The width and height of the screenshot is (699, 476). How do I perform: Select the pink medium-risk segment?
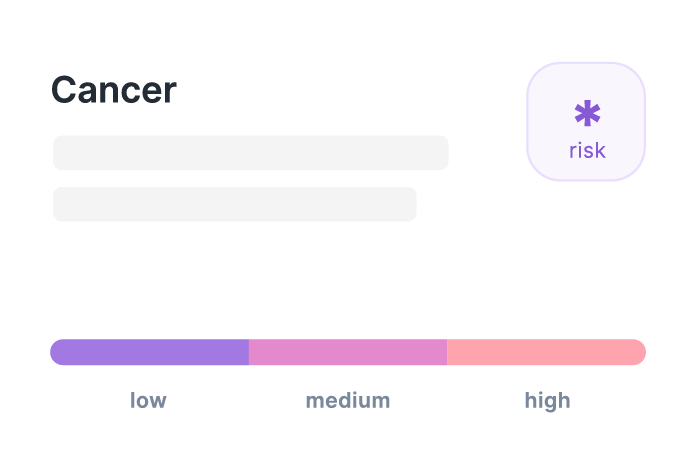click(348, 352)
